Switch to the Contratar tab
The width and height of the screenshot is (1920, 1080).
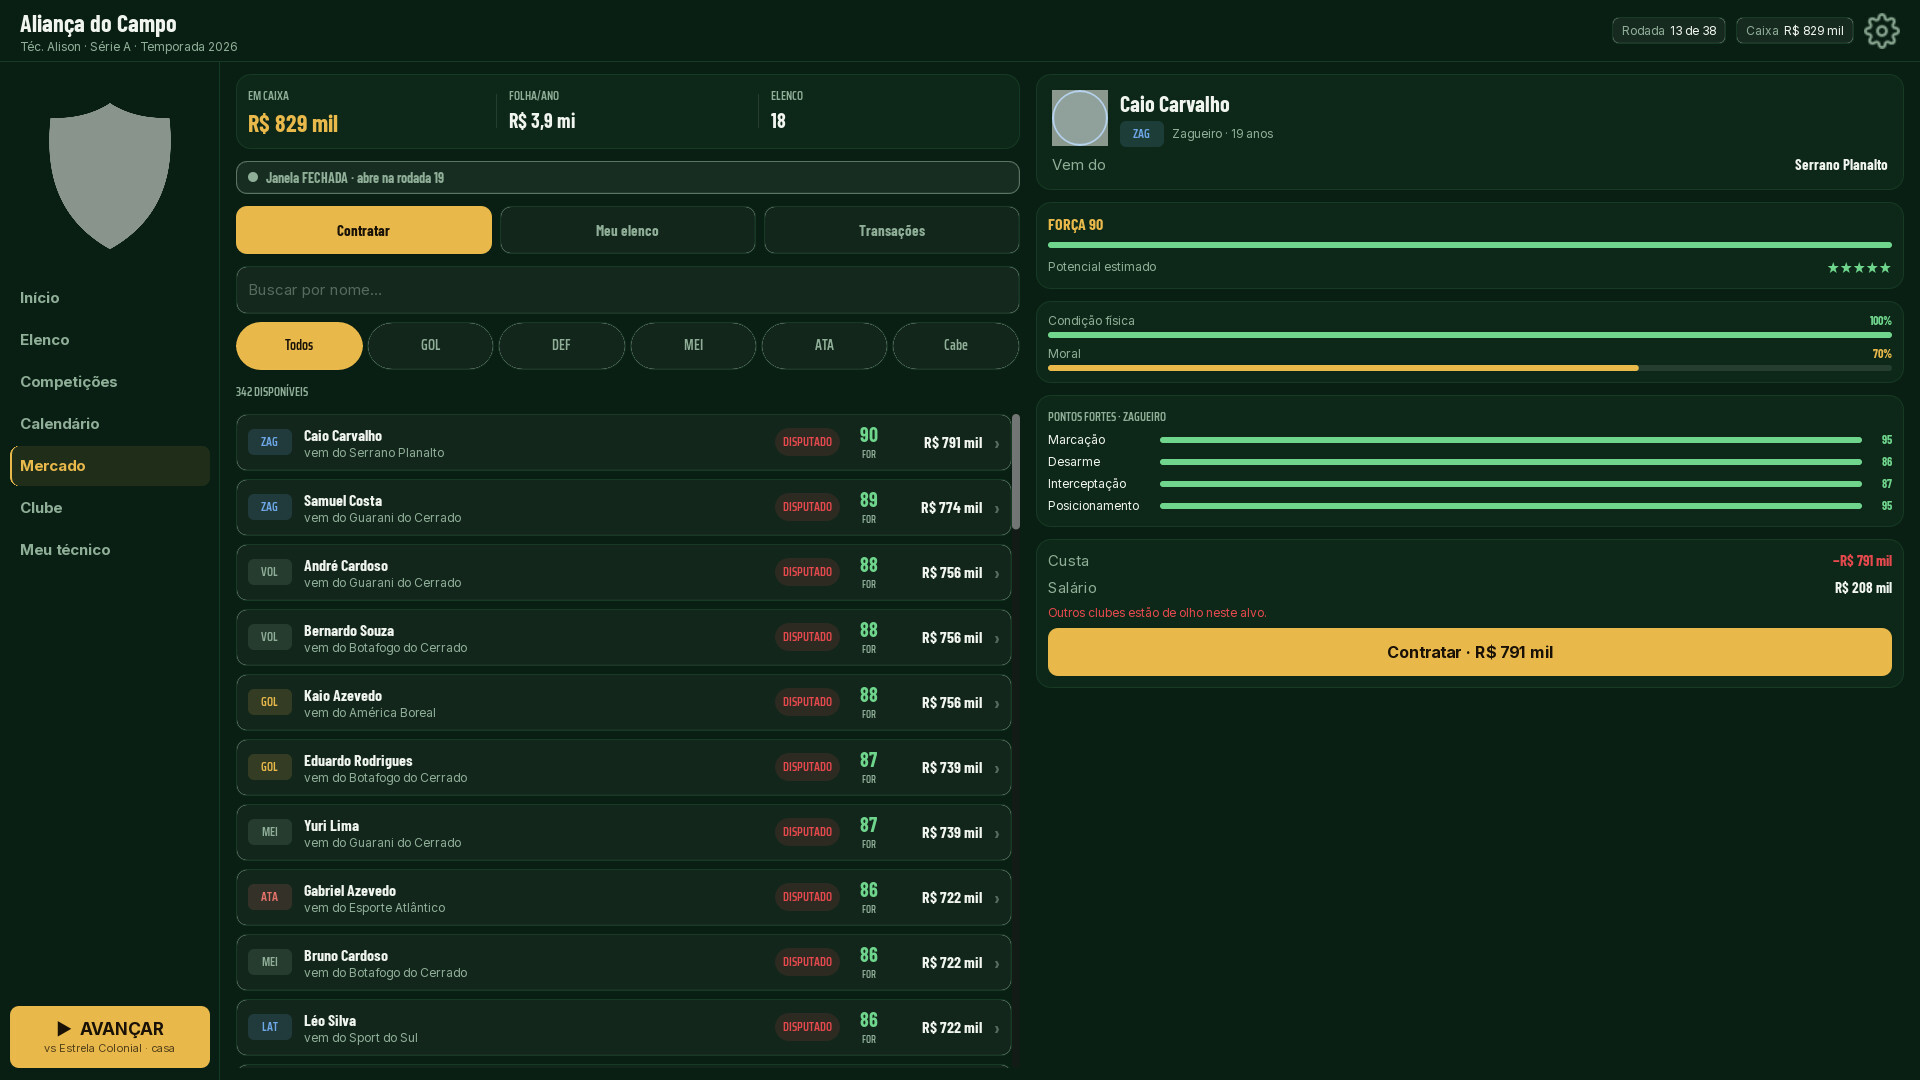coord(364,230)
